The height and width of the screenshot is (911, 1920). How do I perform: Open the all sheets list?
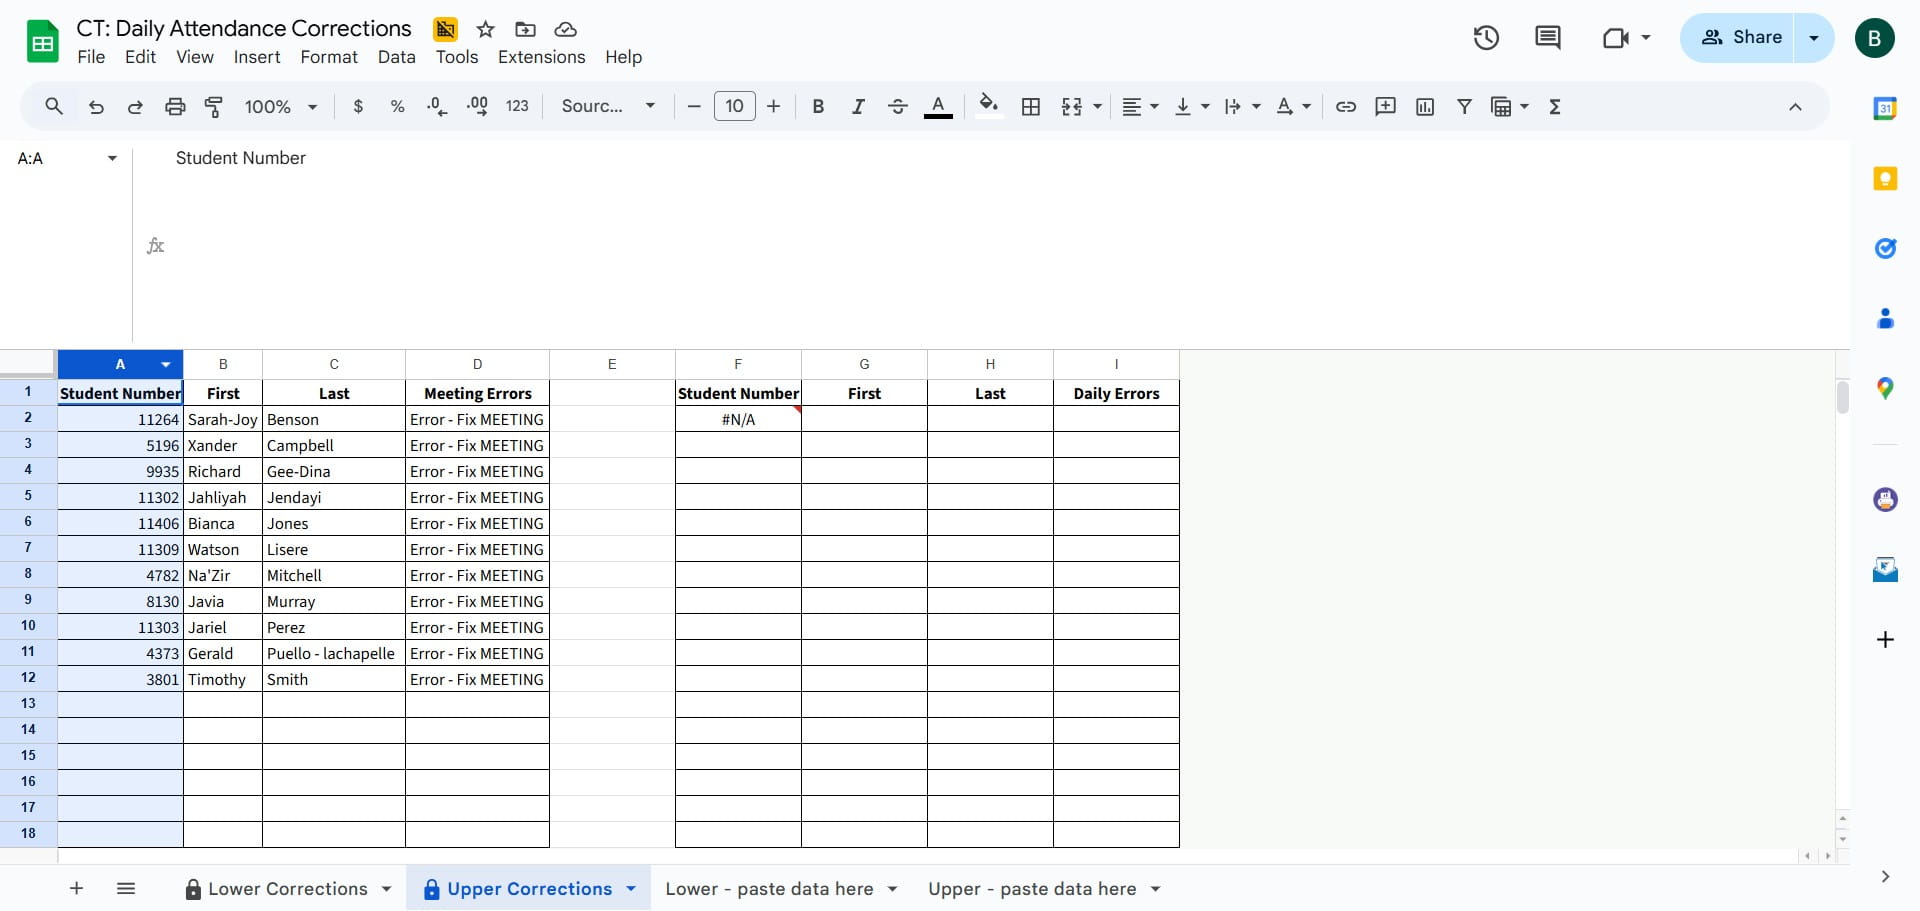coord(126,888)
